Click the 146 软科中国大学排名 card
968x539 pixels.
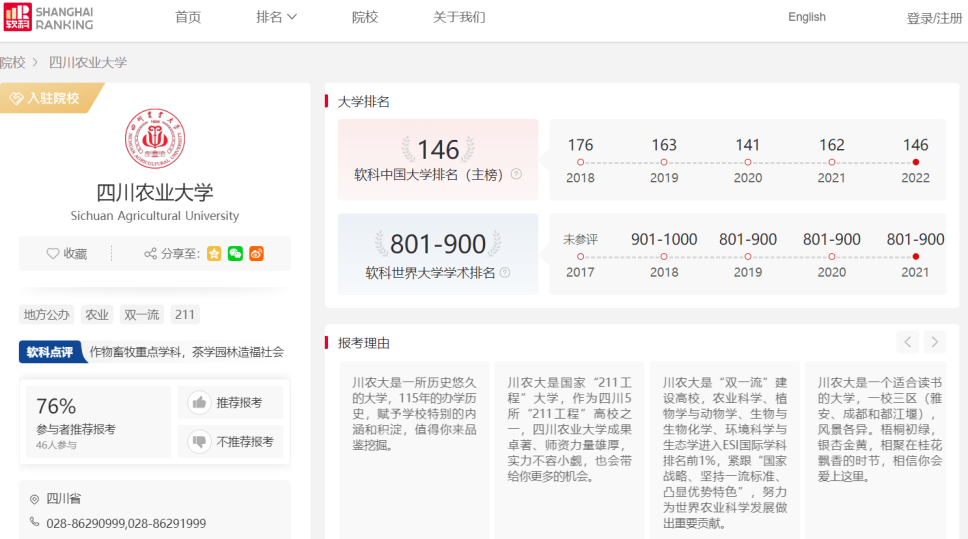click(438, 159)
